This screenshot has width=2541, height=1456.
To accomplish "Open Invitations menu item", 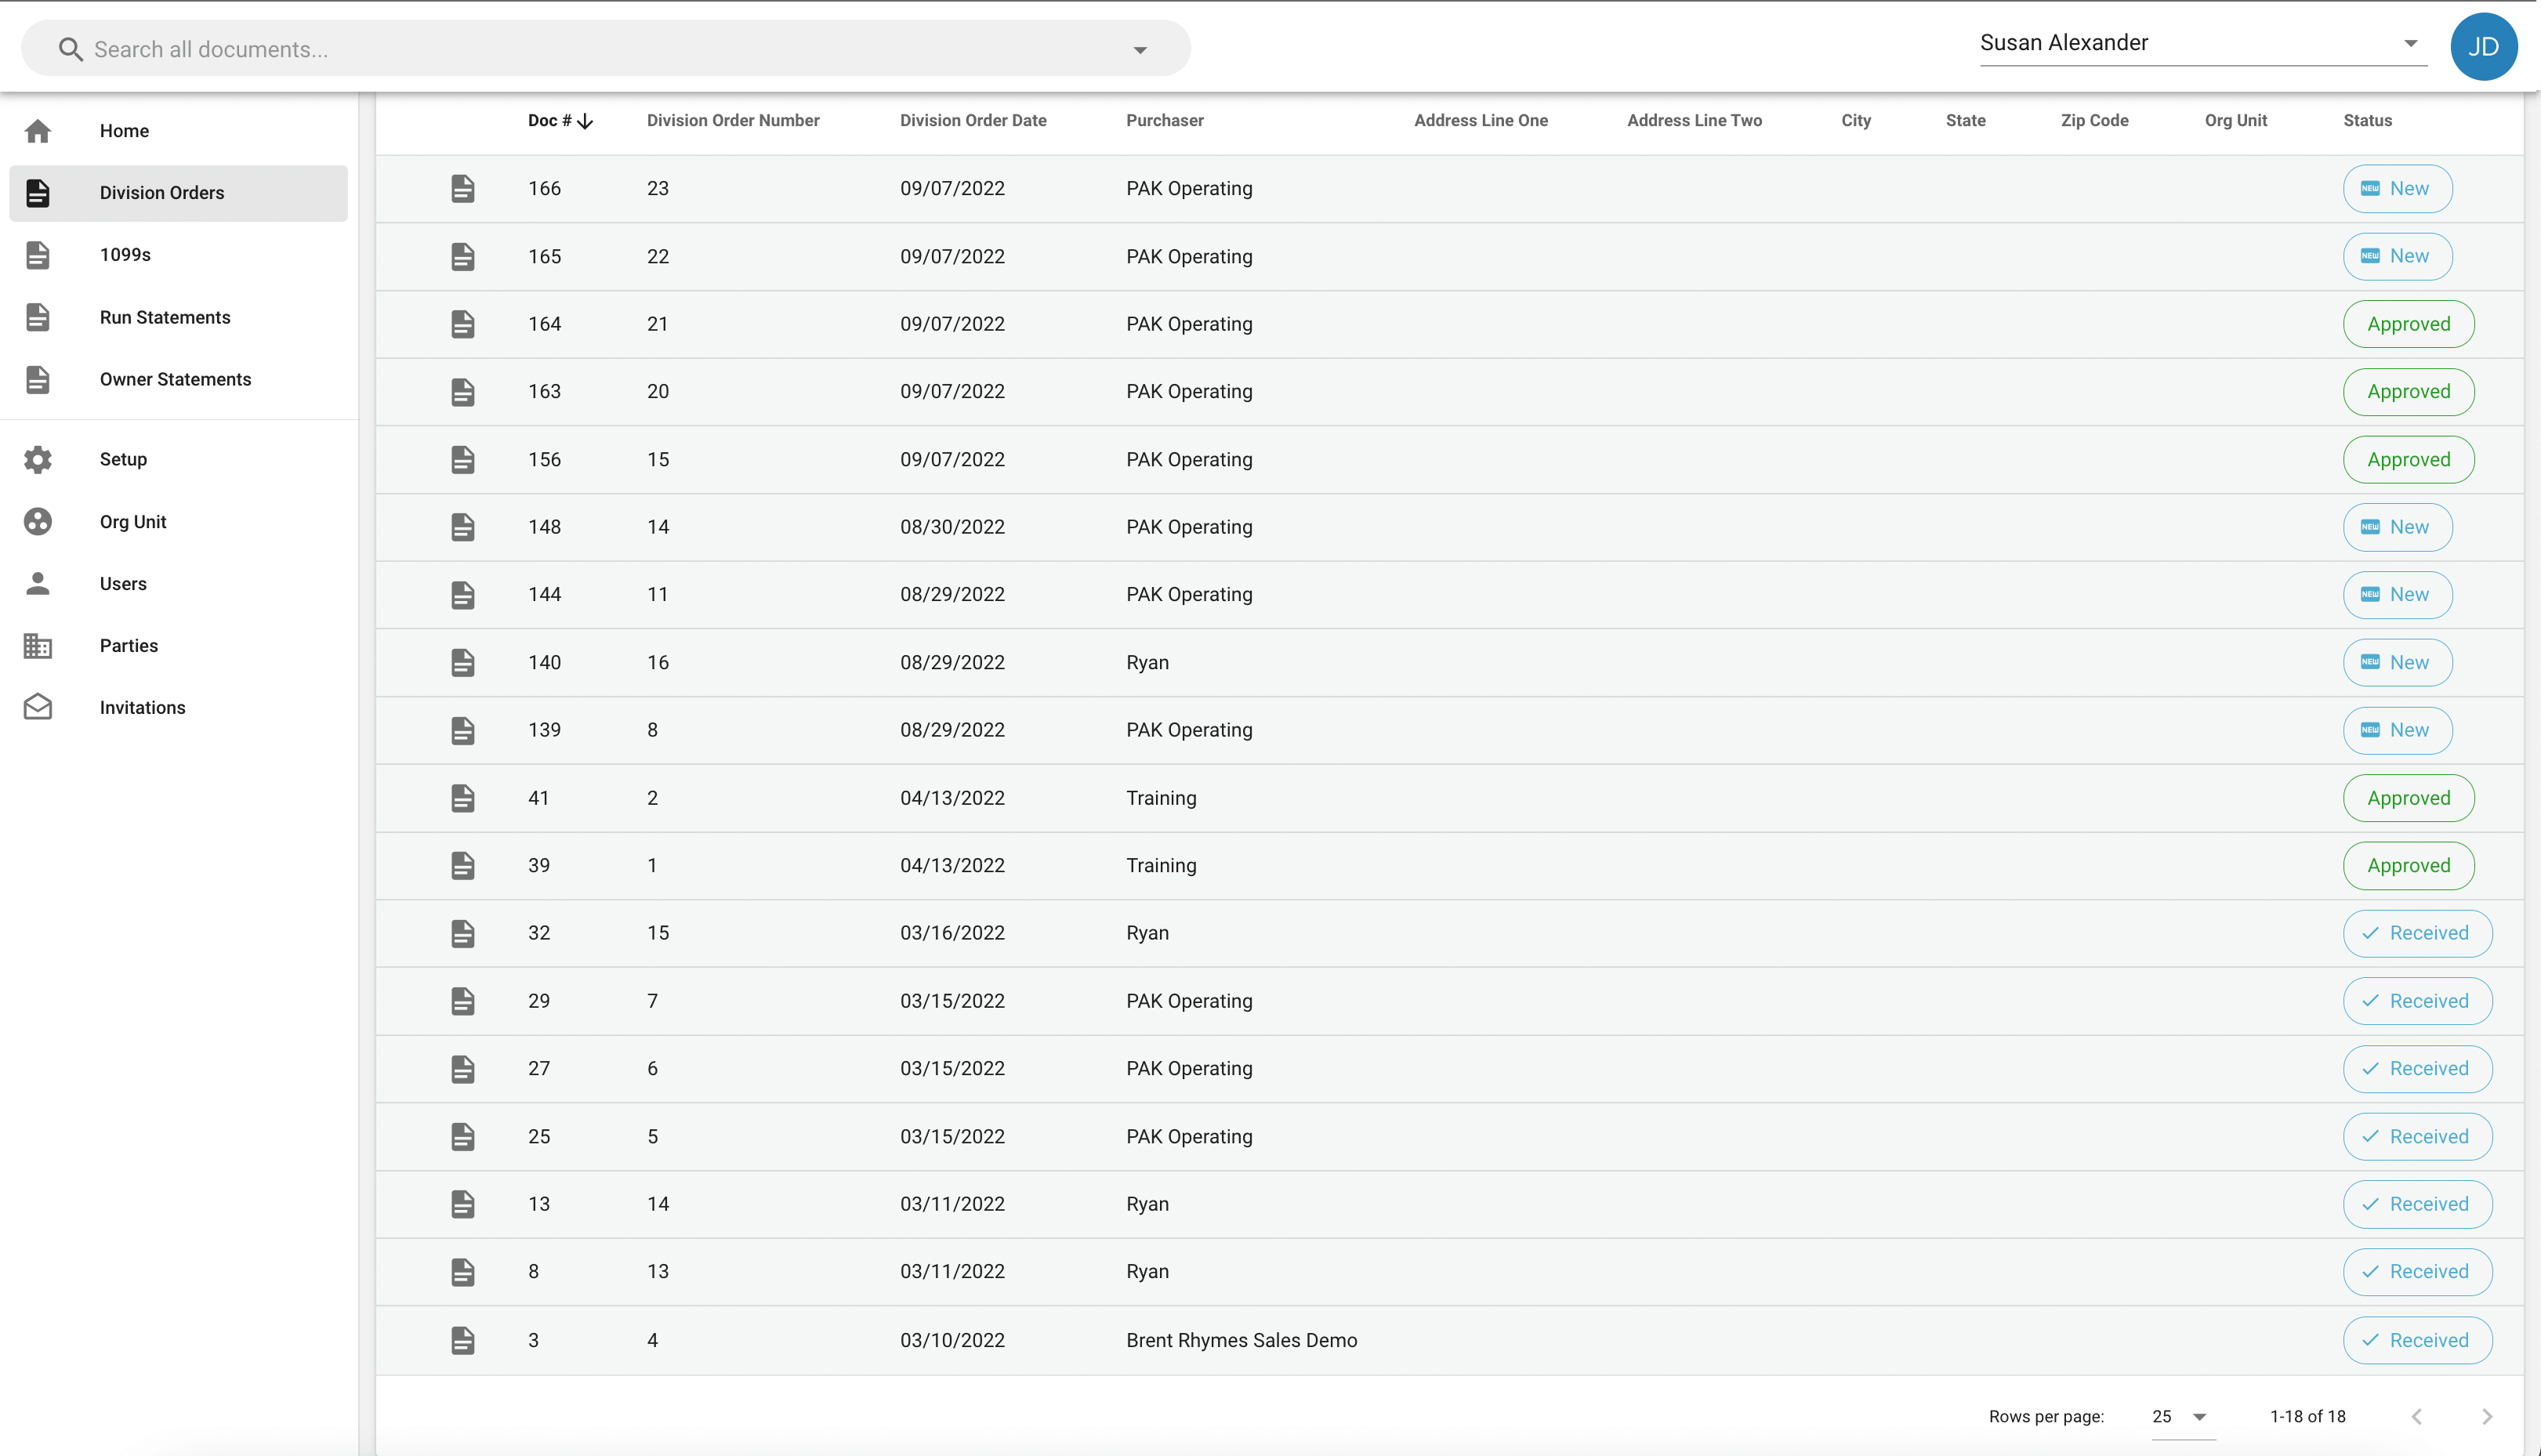I will (x=179, y=707).
